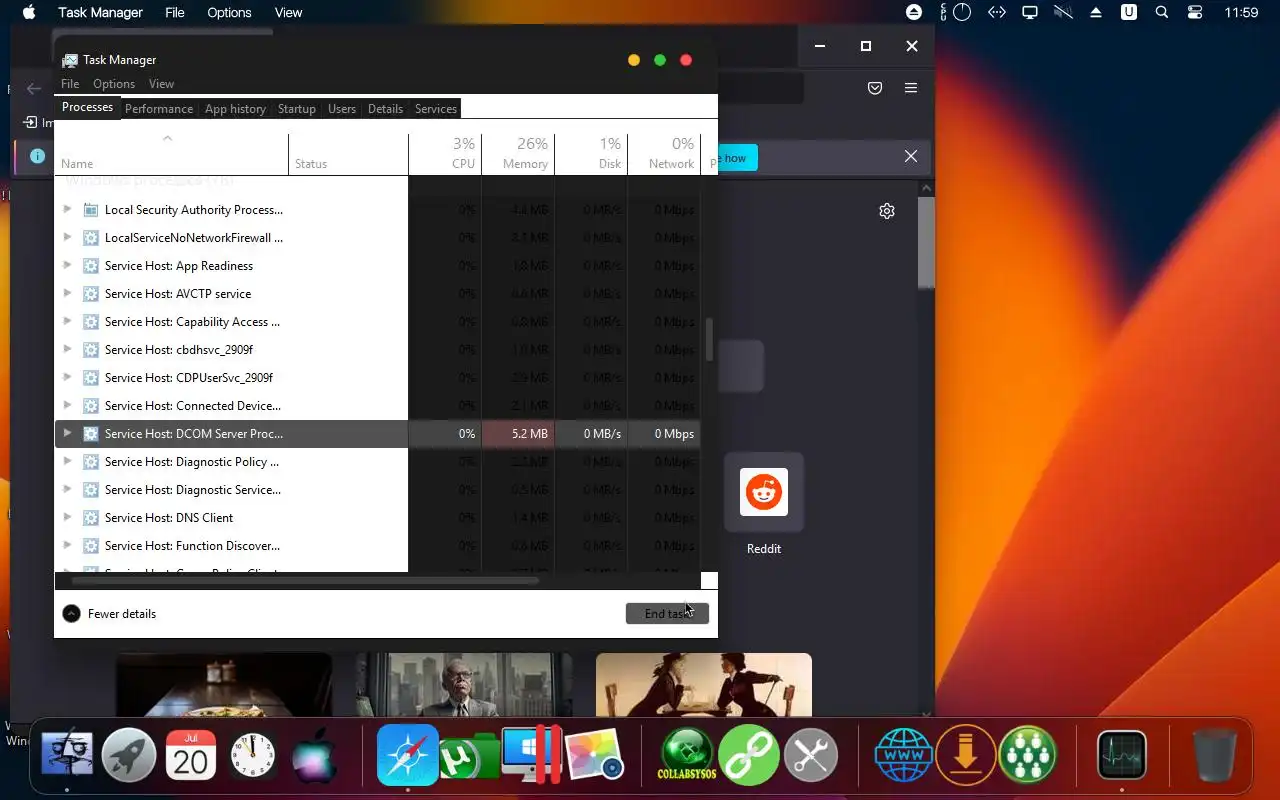Expand Service Host: AVCTP service

pyautogui.click(x=67, y=294)
